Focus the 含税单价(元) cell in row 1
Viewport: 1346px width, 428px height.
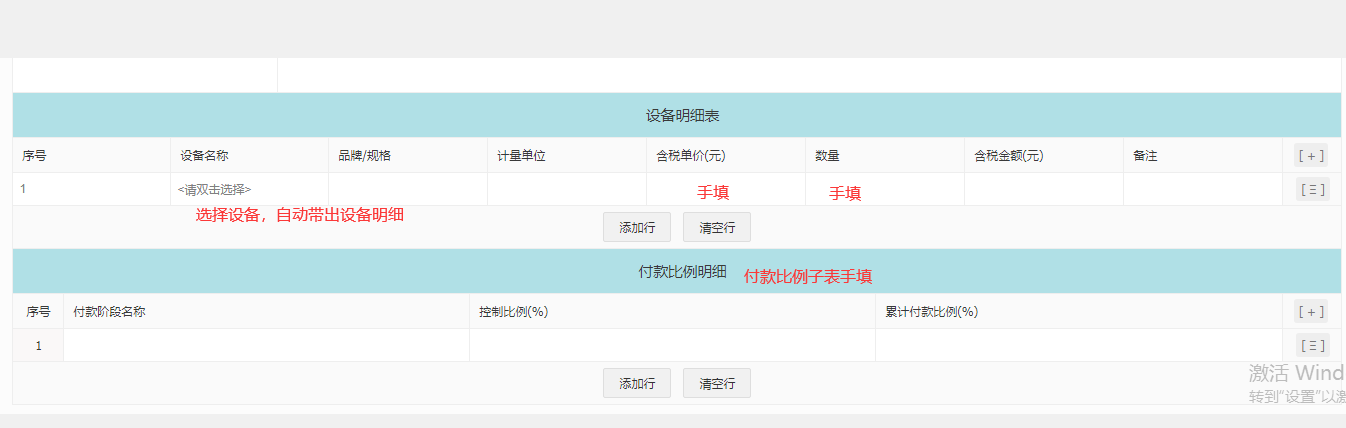[726, 189]
